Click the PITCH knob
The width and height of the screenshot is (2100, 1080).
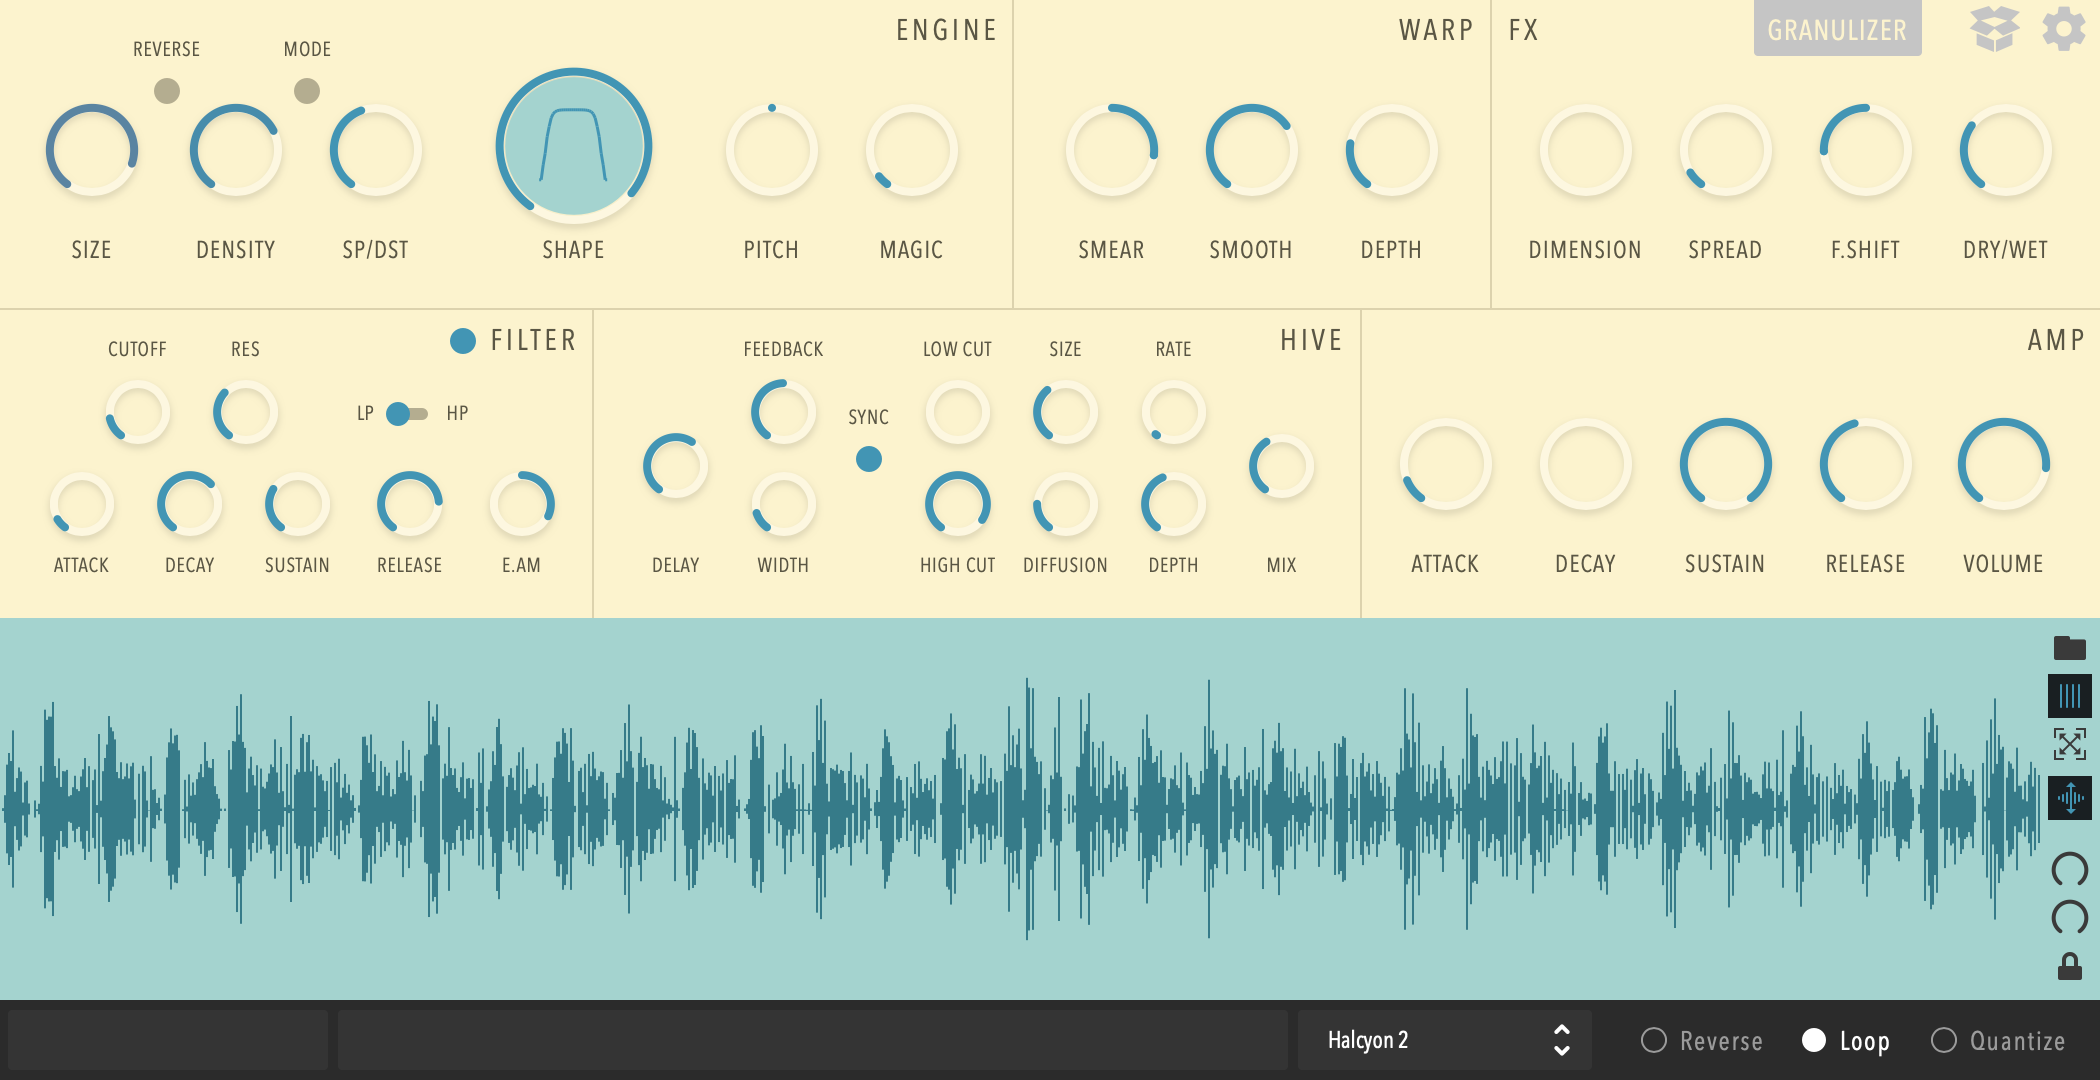(772, 150)
